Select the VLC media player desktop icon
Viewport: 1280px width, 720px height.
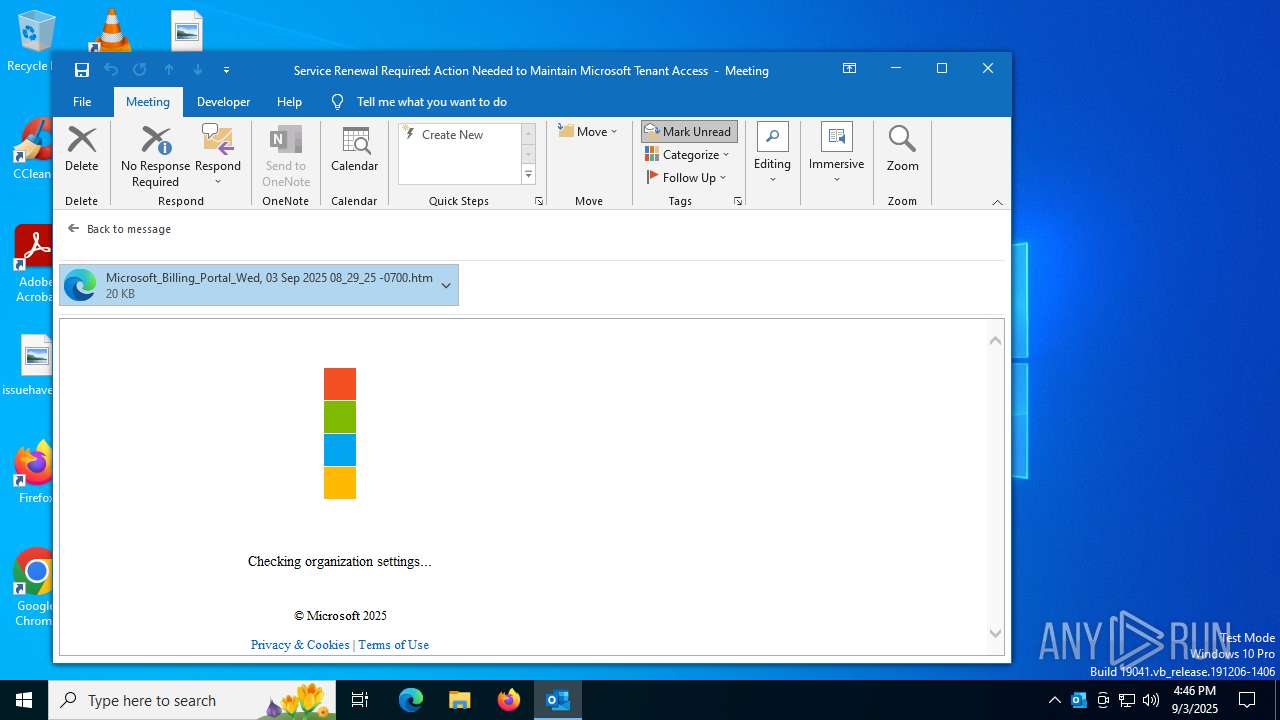[111, 30]
